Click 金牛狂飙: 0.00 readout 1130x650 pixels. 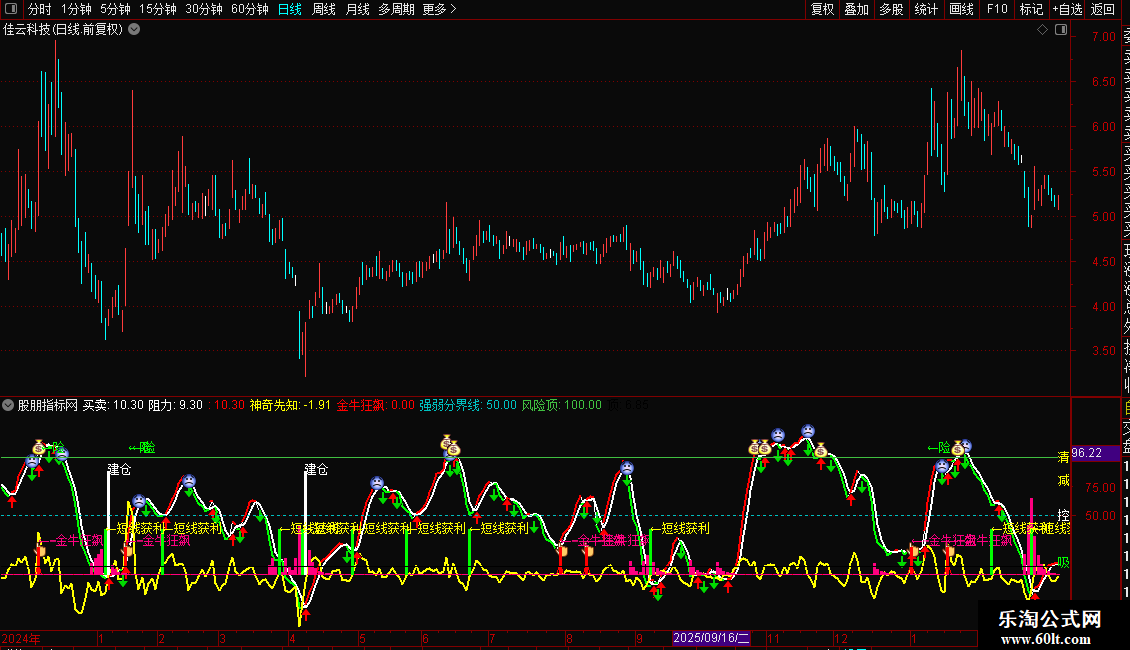coord(375,405)
